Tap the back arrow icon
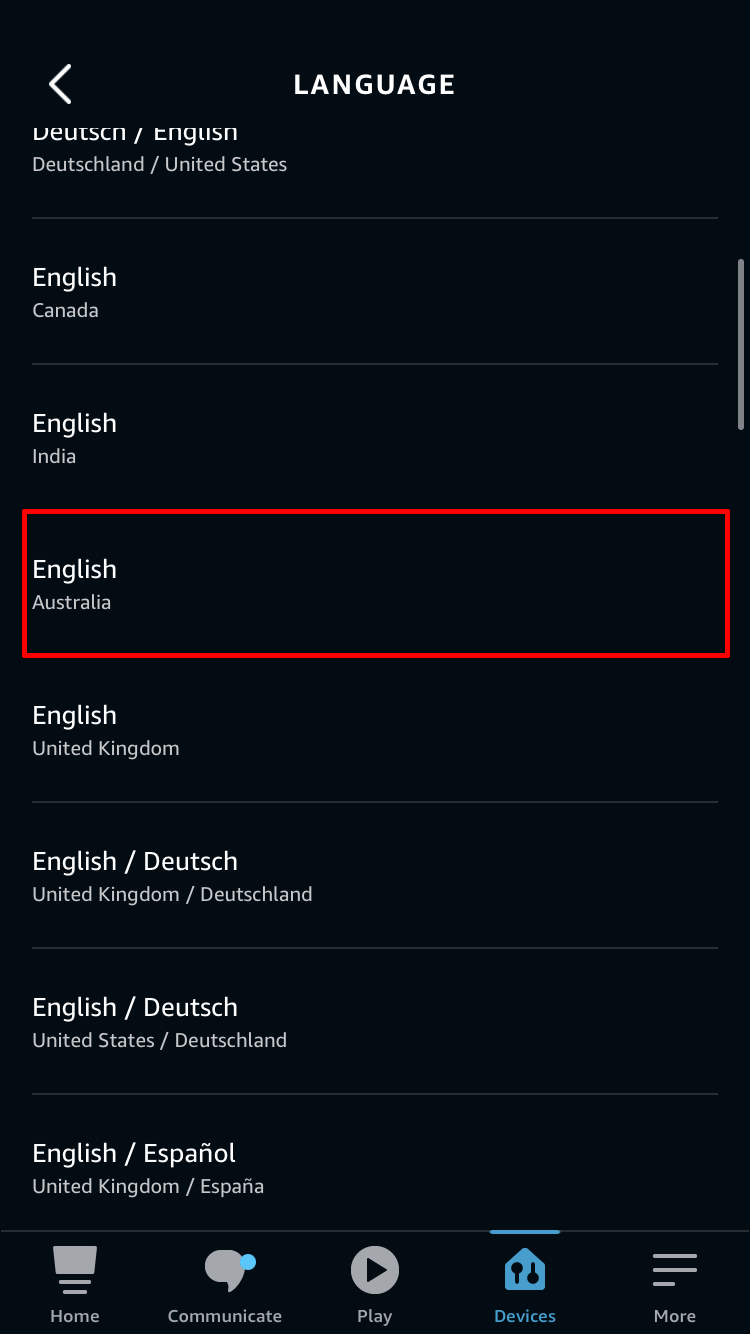The width and height of the screenshot is (750, 1334). click(x=61, y=84)
